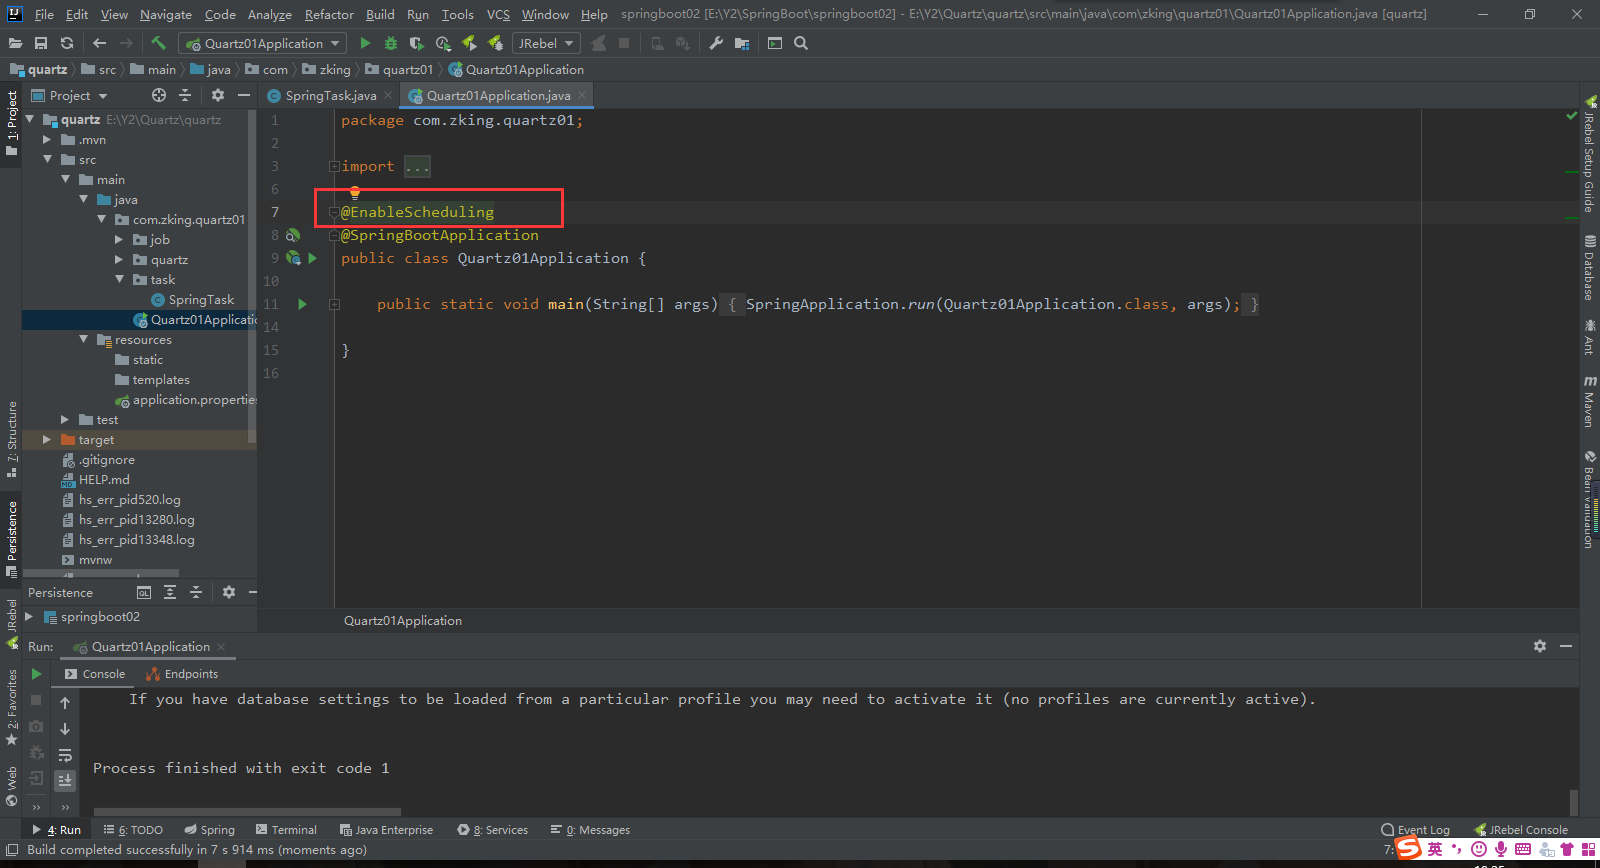Viewport: 1600px width, 868px height.
Task: Toggle the Database tool window on the right
Action: (x=1589, y=268)
